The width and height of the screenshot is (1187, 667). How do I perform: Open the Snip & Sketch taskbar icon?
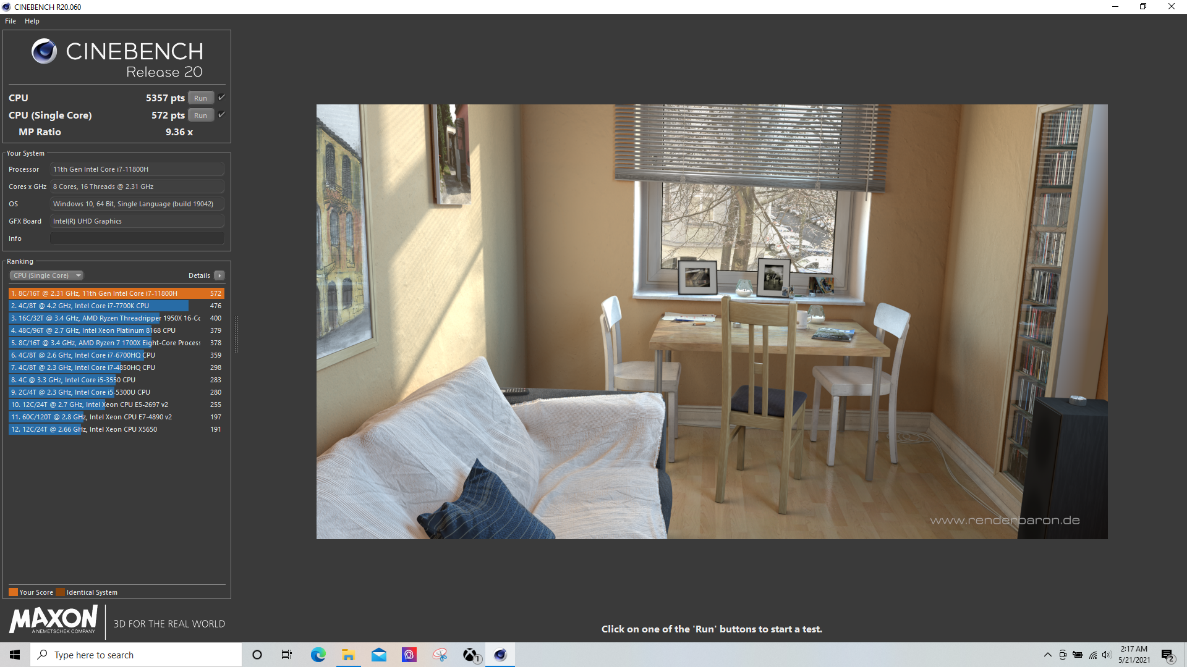440,655
